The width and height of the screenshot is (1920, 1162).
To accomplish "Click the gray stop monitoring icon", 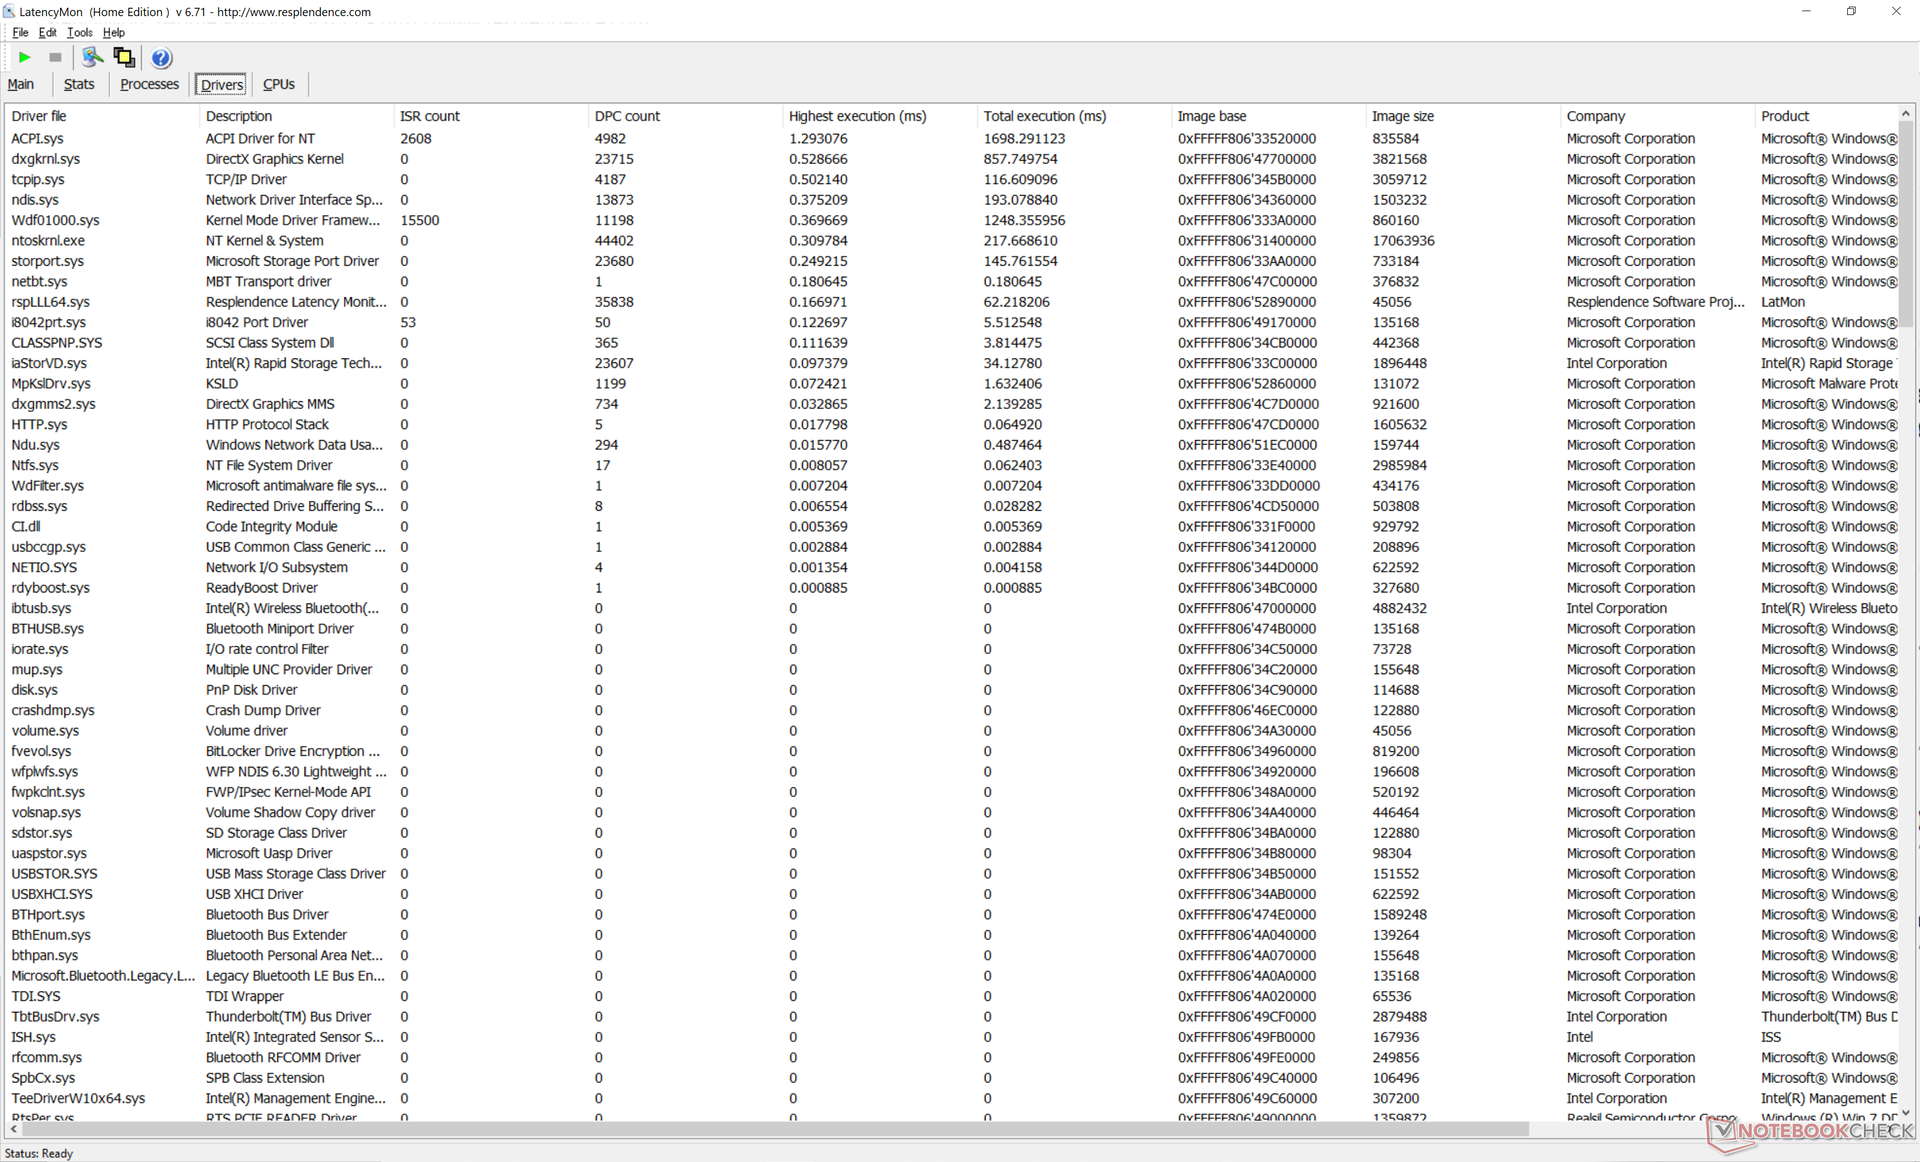I will [55, 58].
